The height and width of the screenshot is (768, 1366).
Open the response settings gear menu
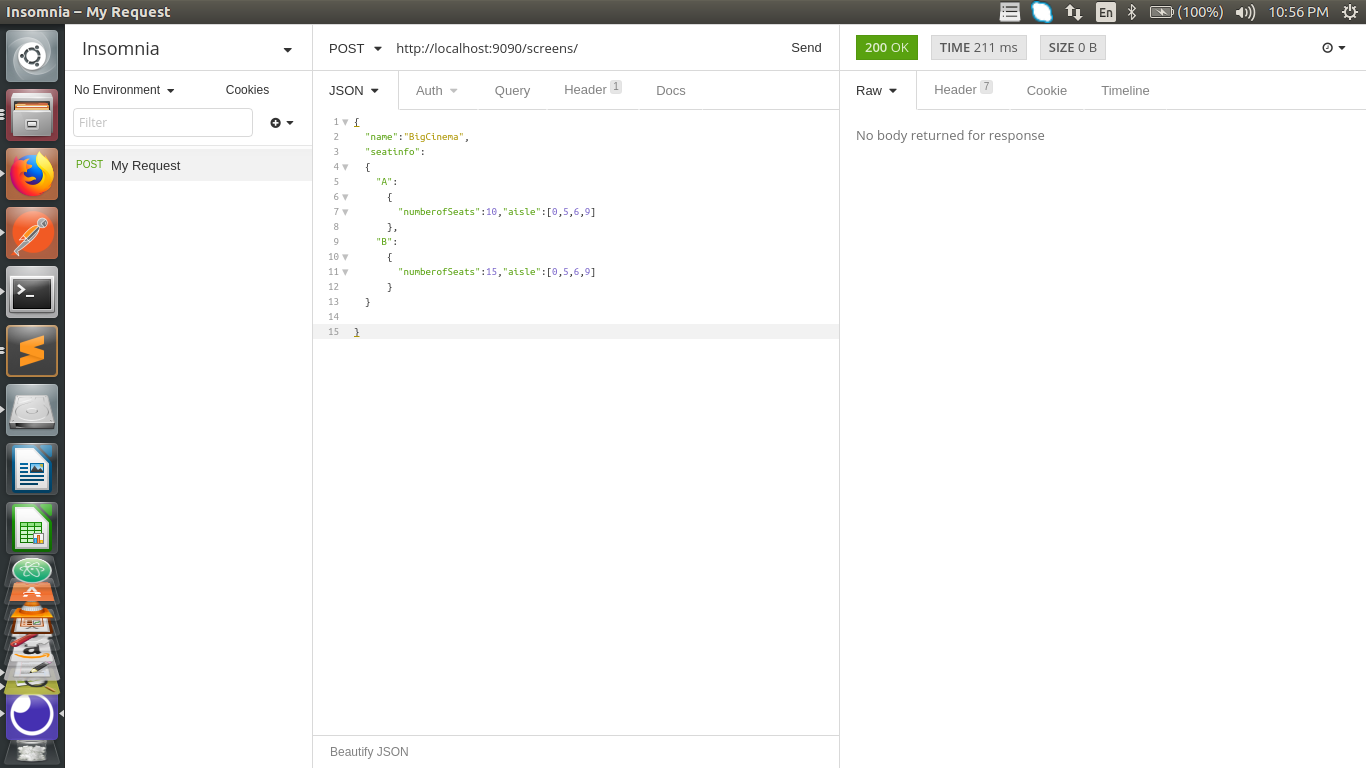coord(1333,47)
